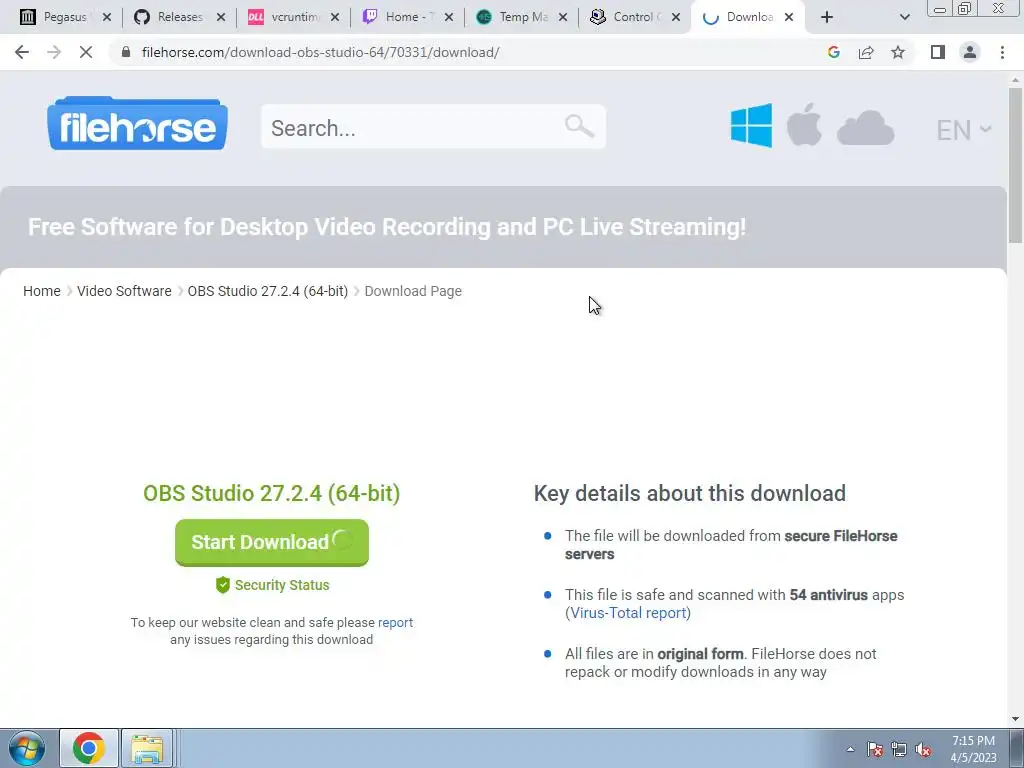Go back using browser back arrow
Image resolution: width=1024 pixels, height=768 pixels.
[x=22, y=52]
